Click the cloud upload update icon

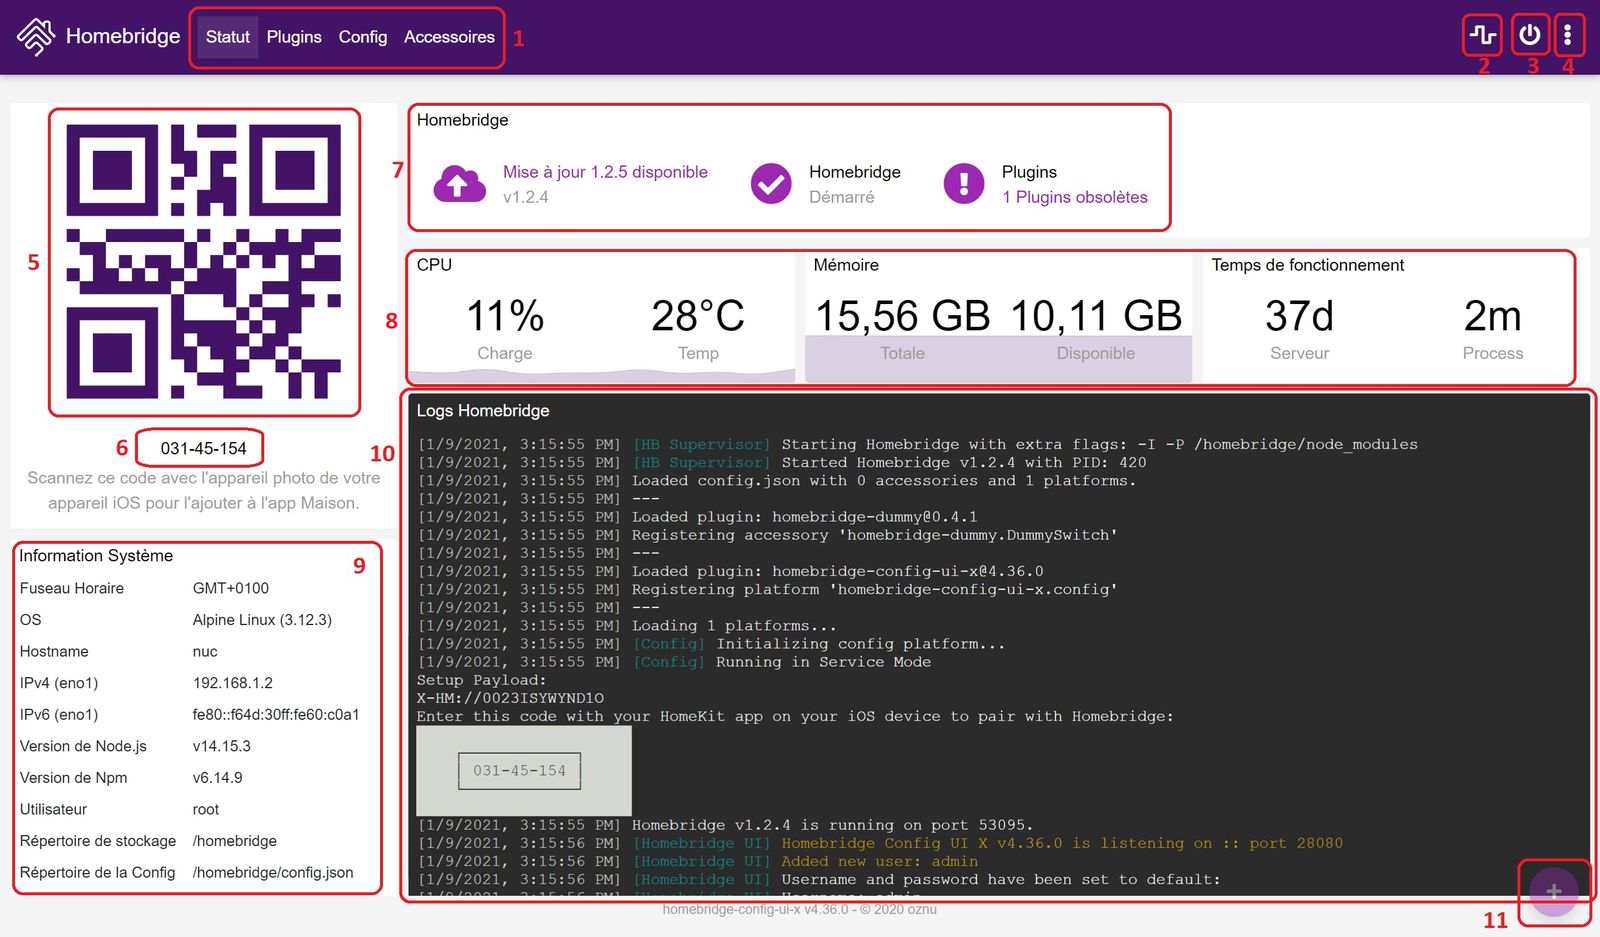459,184
